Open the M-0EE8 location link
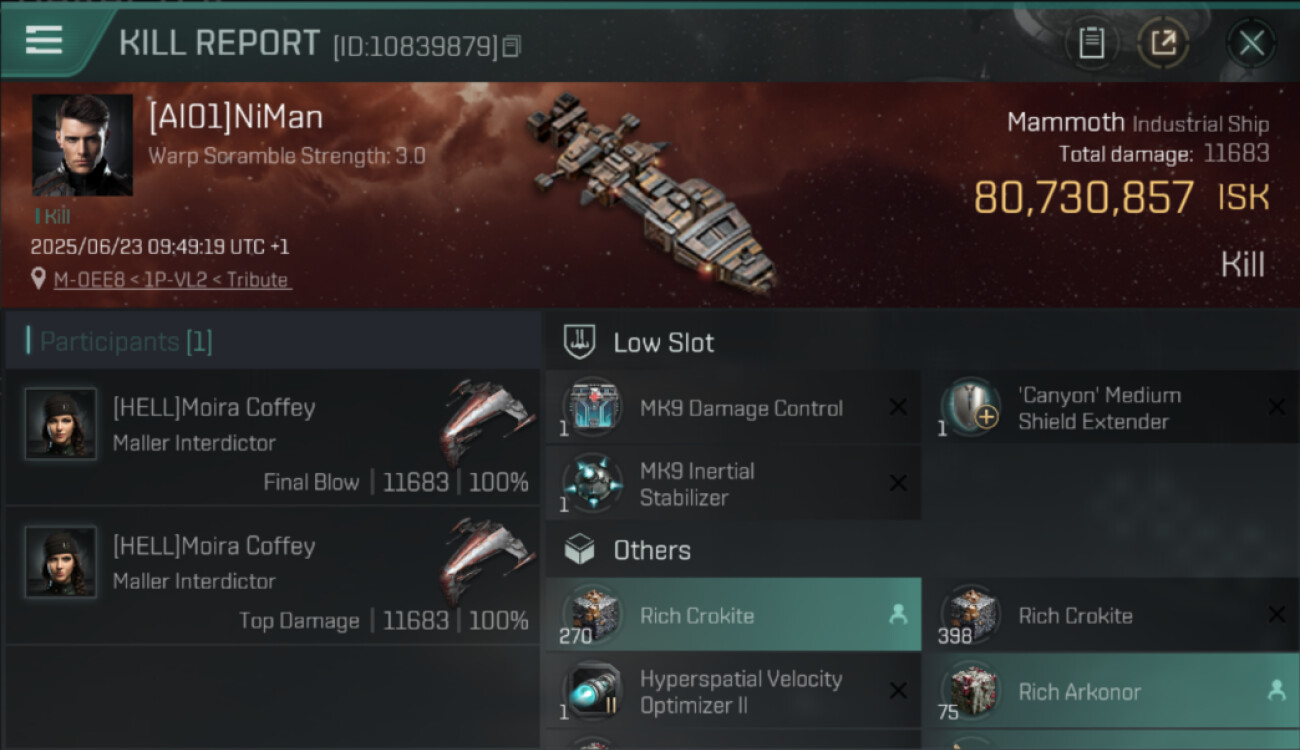Image resolution: width=1300 pixels, height=750 pixels. [172, 280]
